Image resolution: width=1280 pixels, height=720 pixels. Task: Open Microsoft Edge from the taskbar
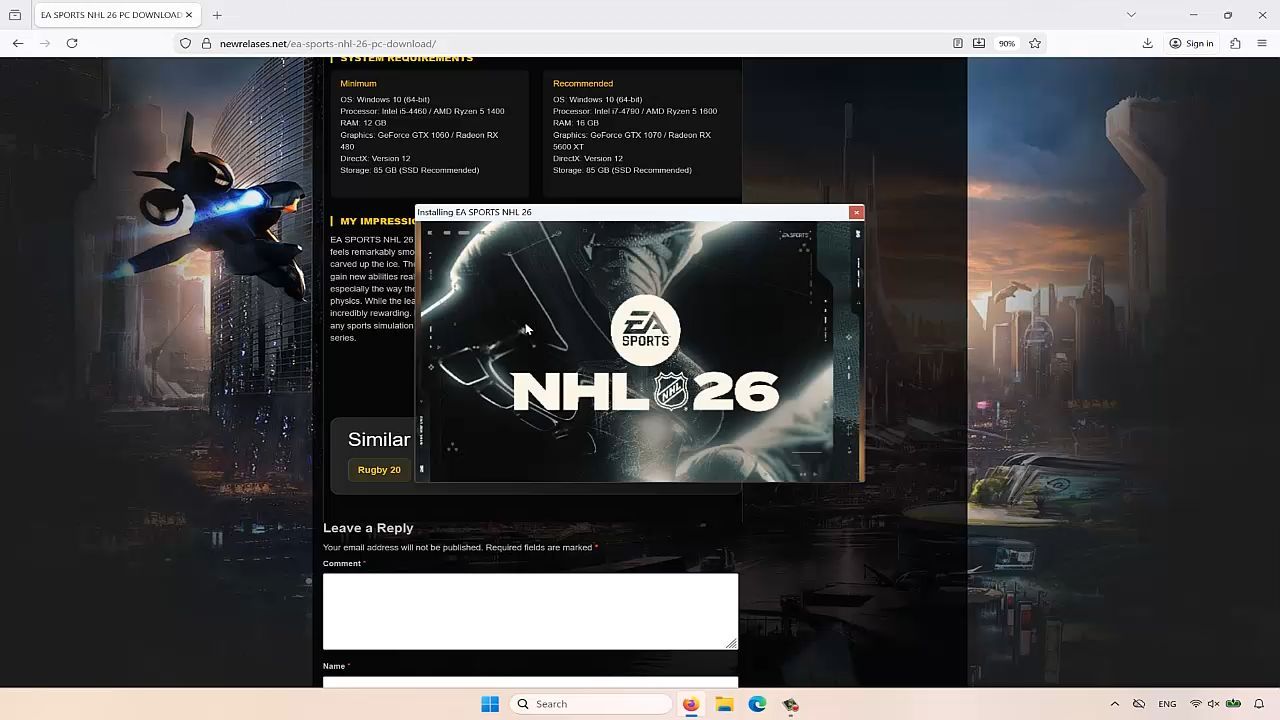(x=757, y=704)
